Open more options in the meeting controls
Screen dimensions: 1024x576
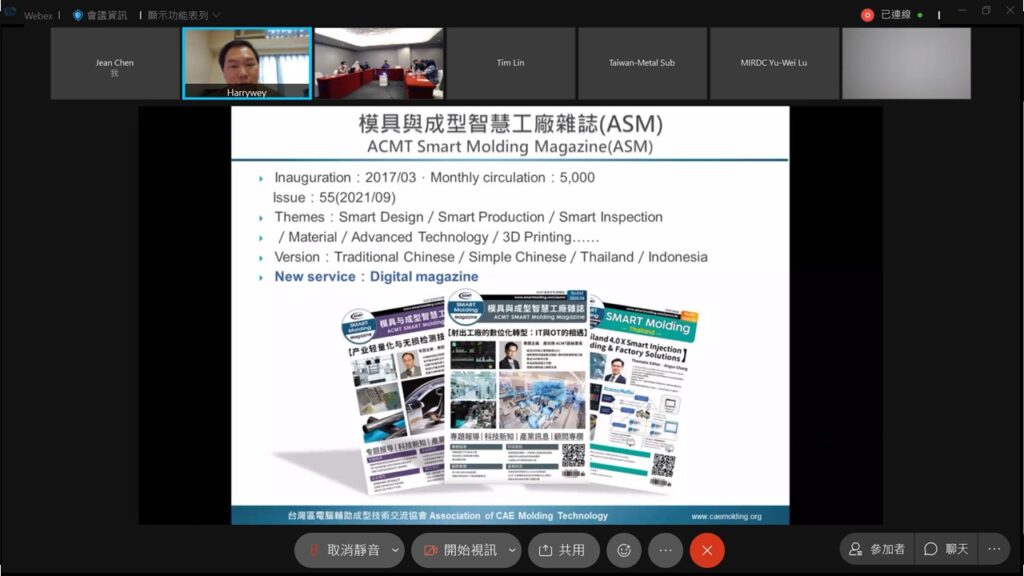pos(665,550)
